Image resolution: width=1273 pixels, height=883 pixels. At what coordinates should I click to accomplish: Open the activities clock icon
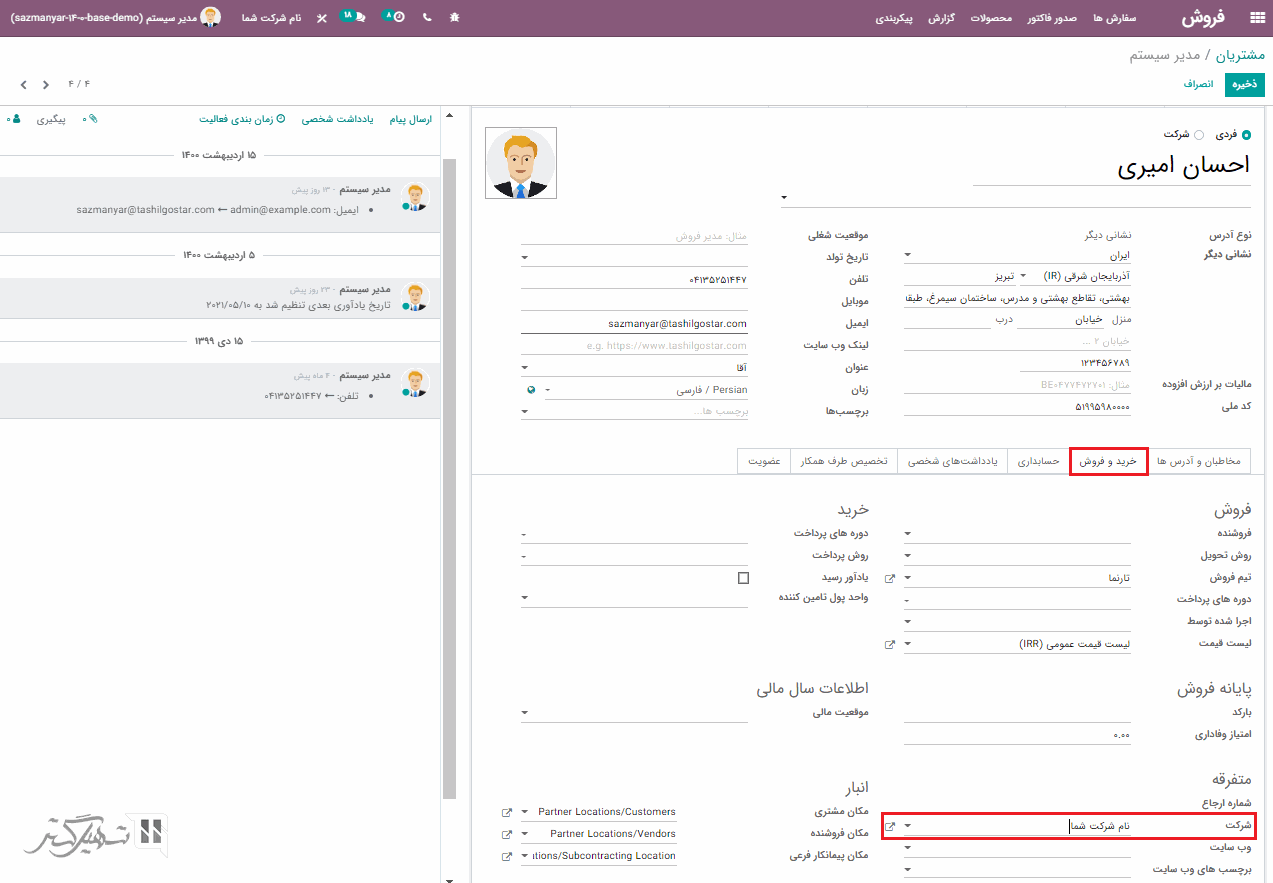point(395,18)
